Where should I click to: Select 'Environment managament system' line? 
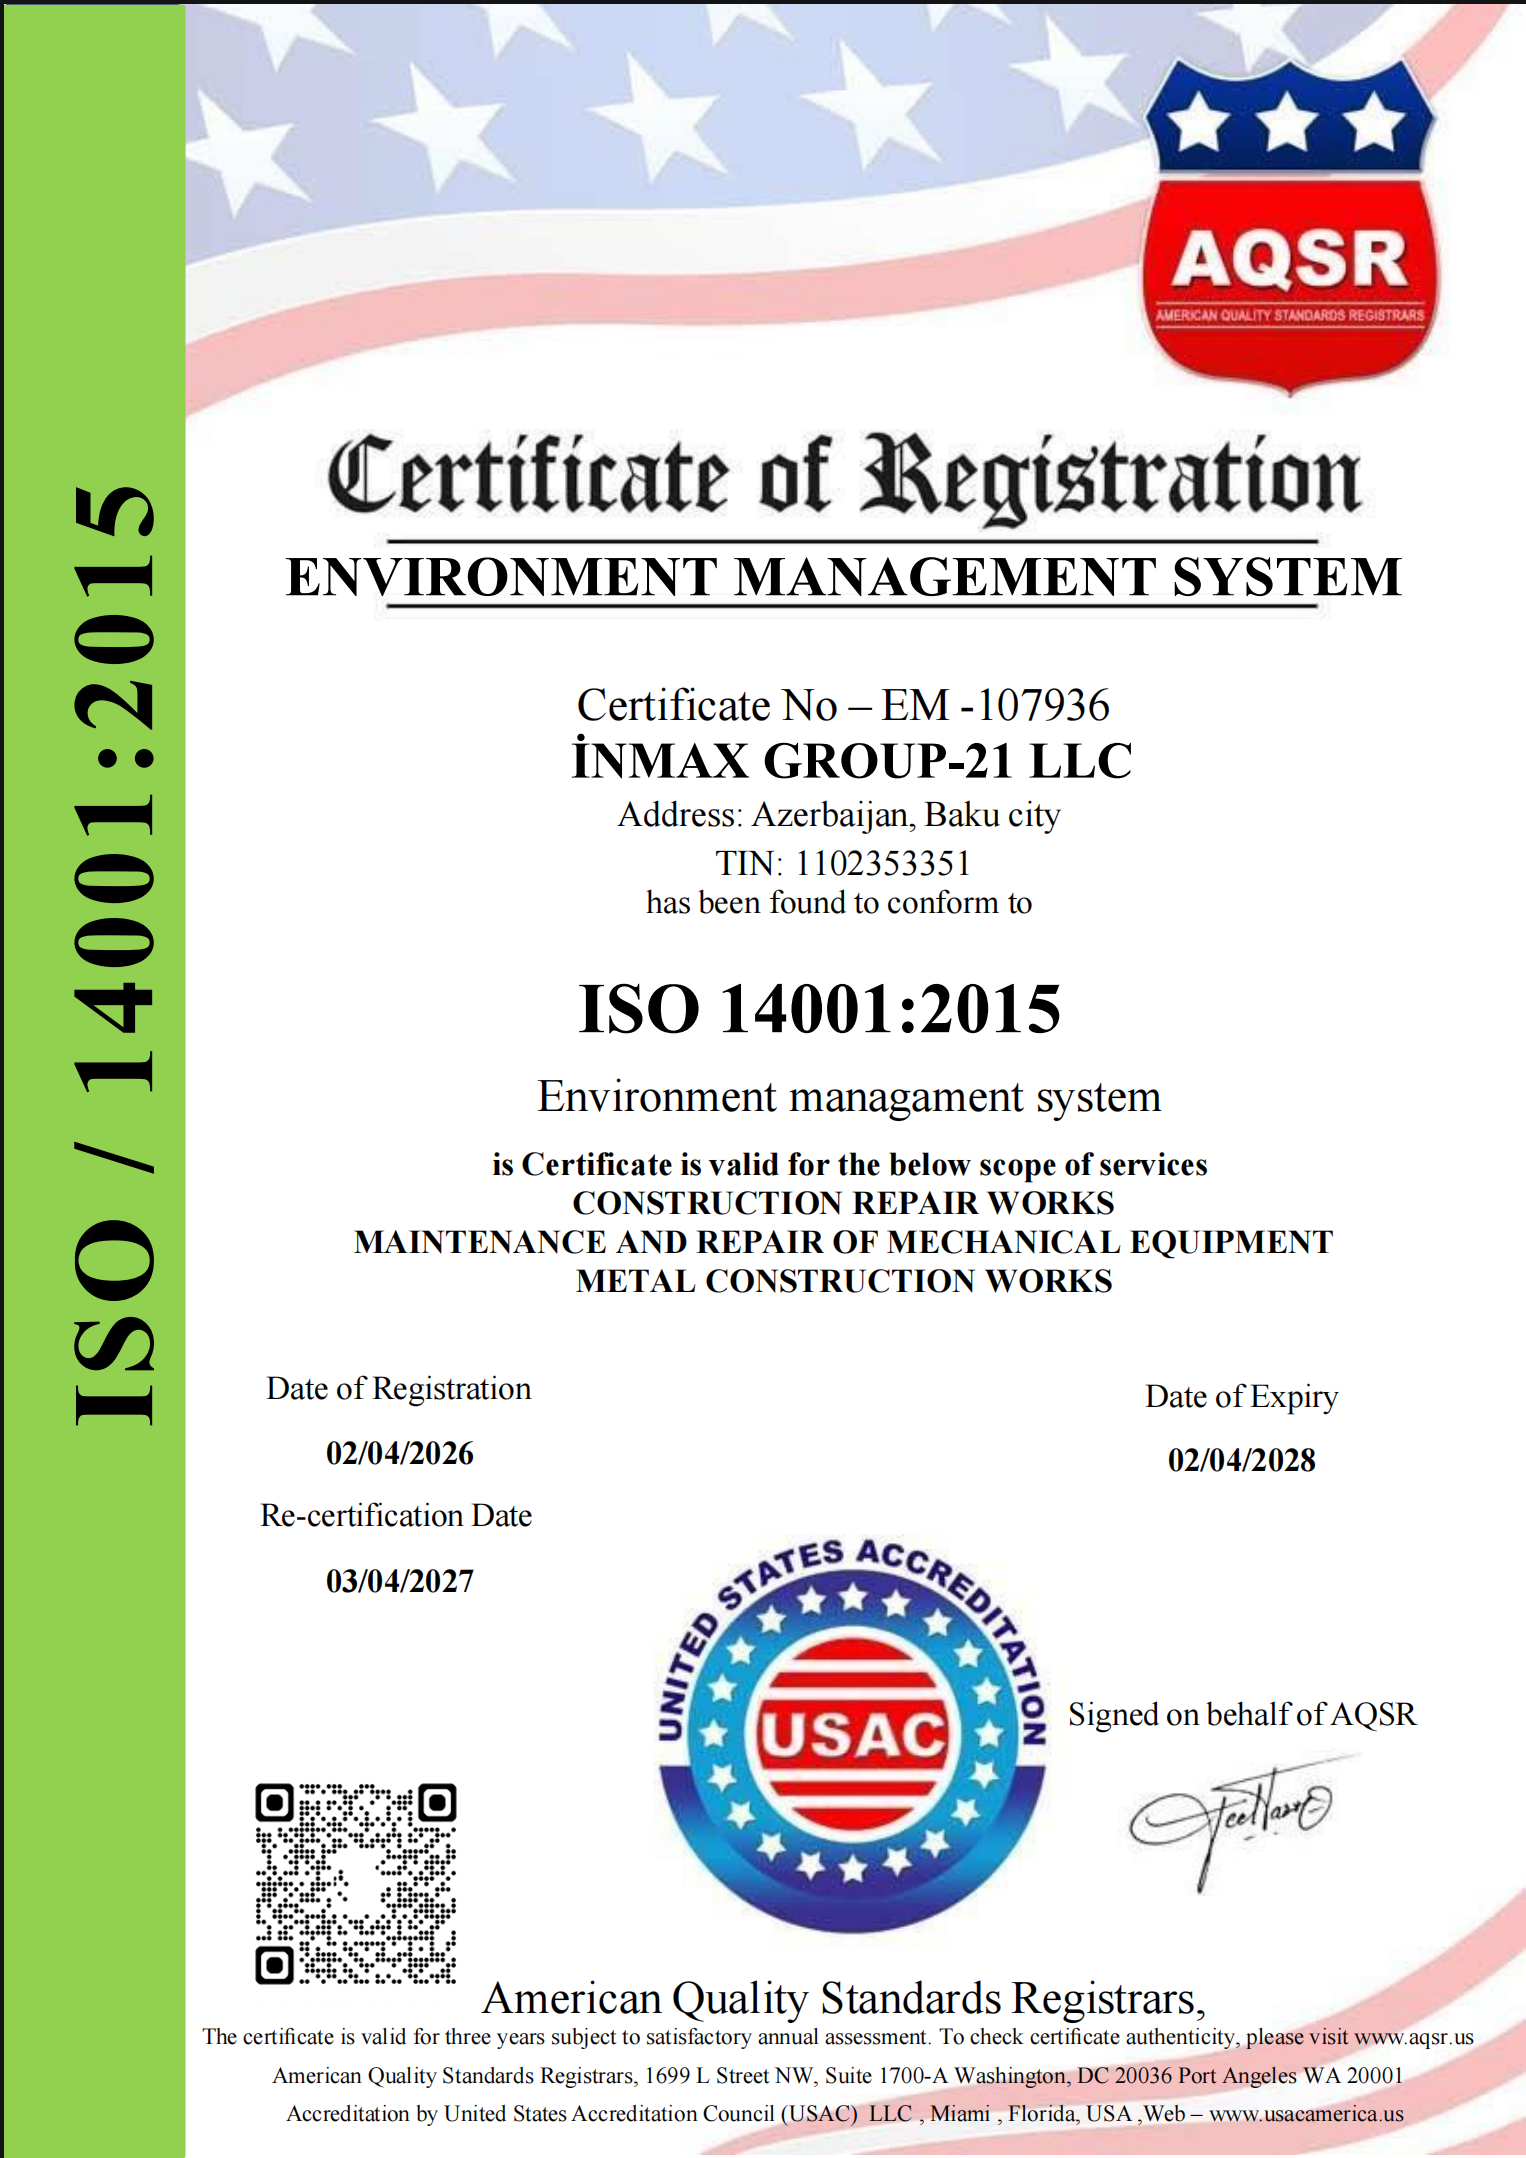[x=849, y=1097]
